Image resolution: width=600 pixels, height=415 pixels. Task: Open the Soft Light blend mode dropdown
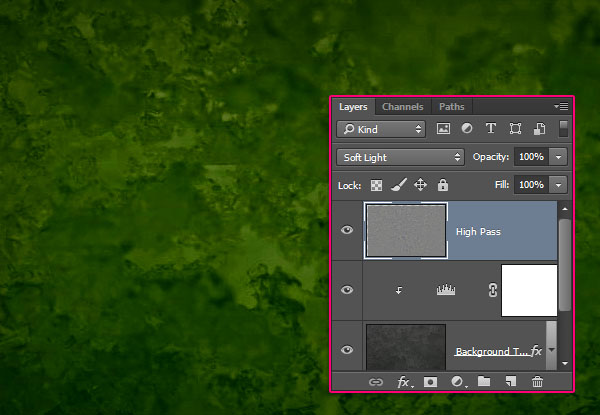[402, 157]
